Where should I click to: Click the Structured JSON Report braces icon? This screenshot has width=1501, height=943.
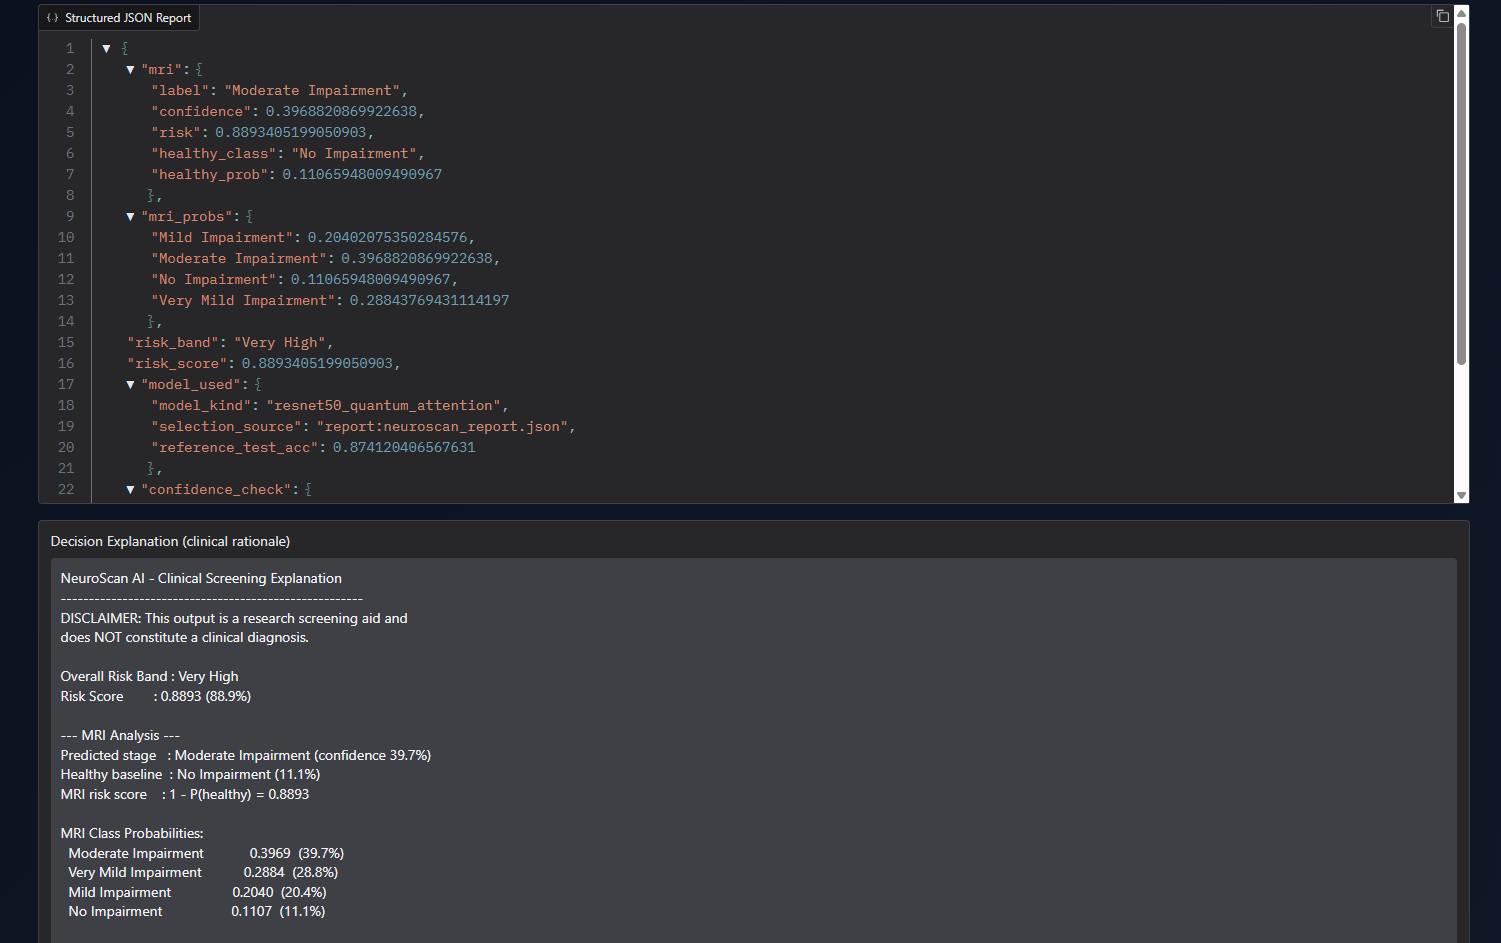[x=53, y=18]
